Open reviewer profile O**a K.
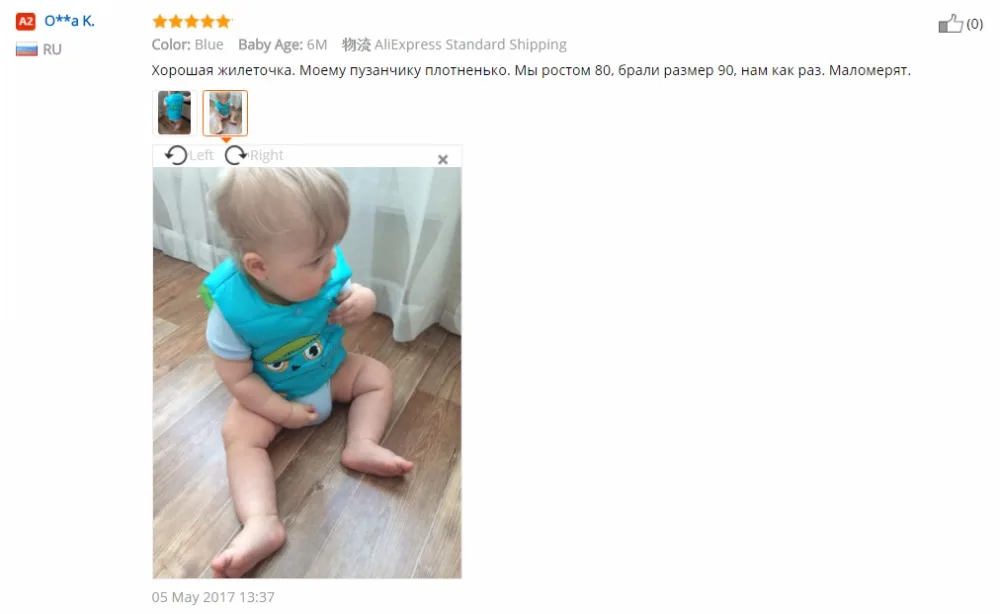Screen dimensions: 1000x614 (x=69, y=20)
